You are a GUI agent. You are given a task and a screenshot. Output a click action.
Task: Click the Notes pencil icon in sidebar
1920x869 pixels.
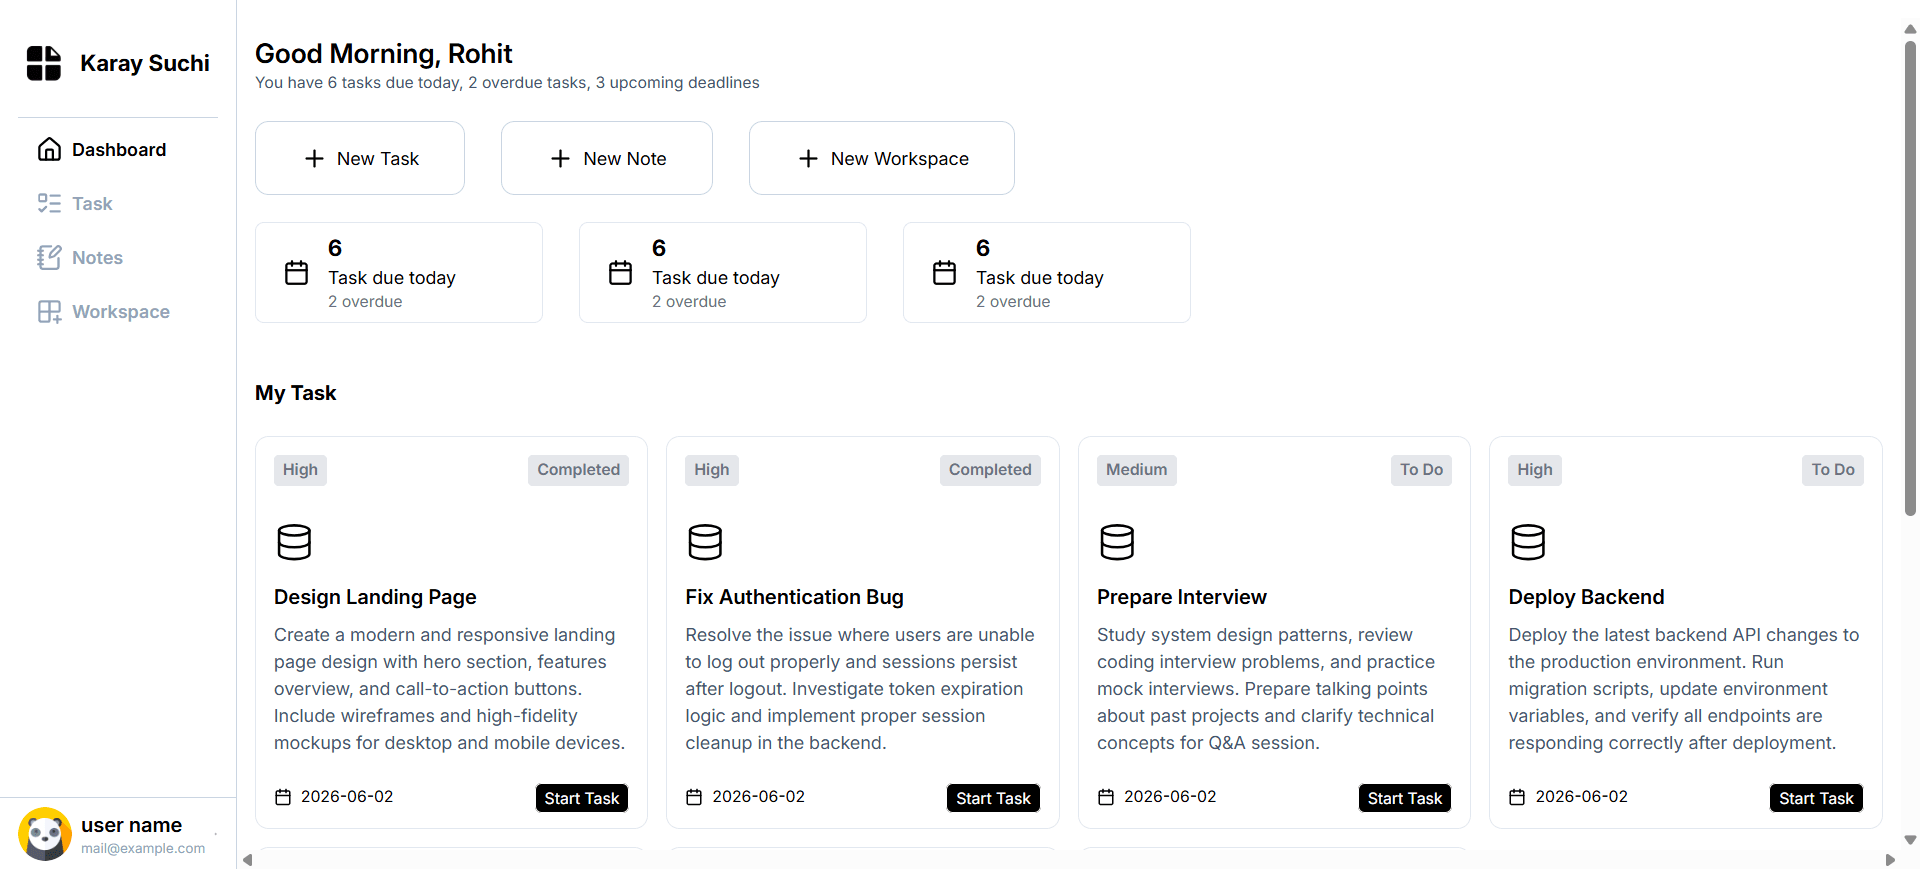click(x=49, y=257)
